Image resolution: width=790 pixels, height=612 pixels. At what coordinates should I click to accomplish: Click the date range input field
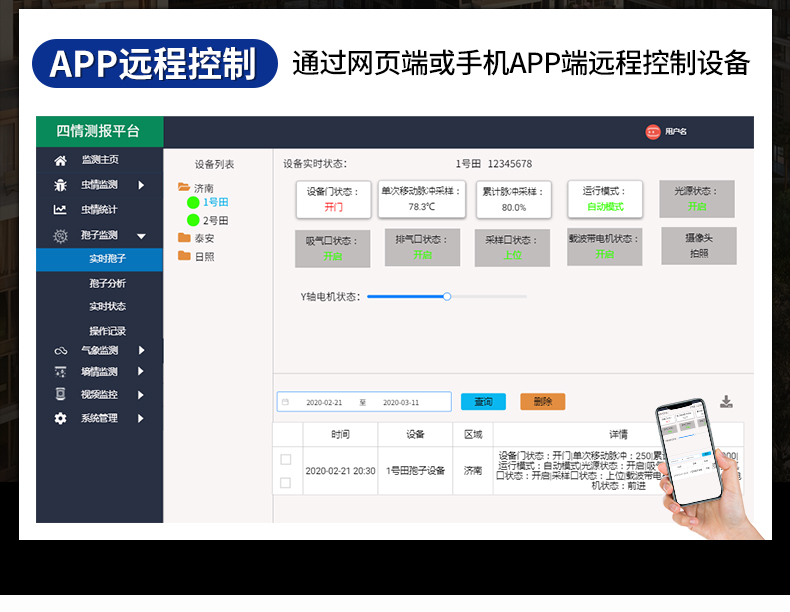[364, 402]
